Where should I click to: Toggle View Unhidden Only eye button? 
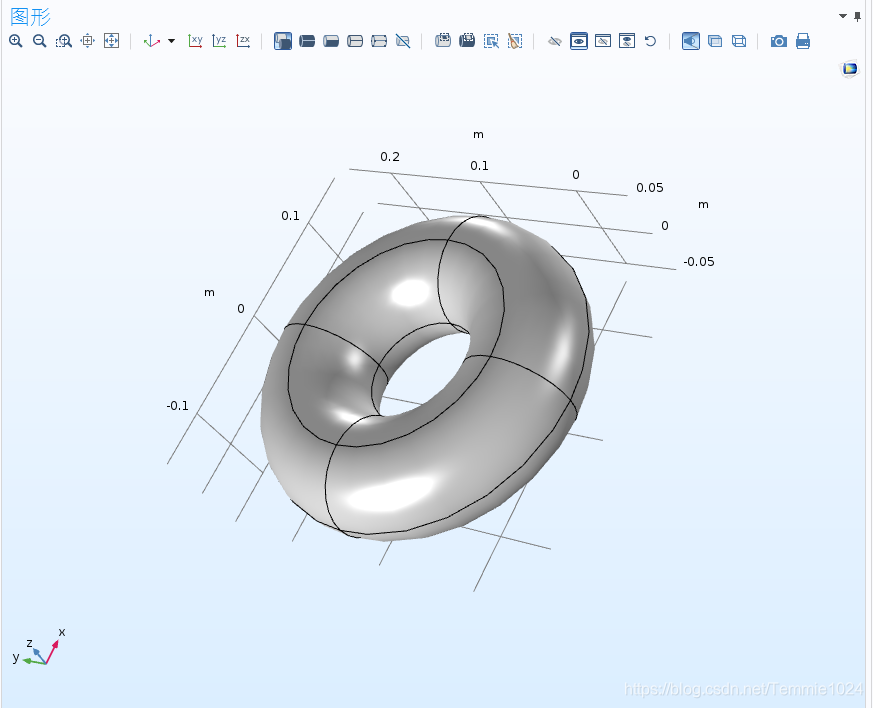579,41
